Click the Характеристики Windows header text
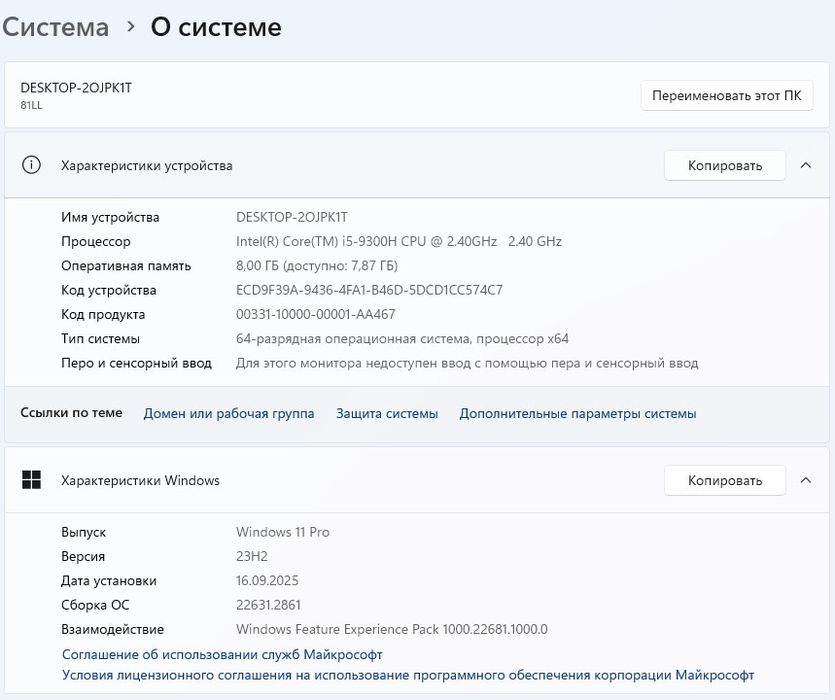Screen dimensions: 835x700 tap(140, 481)
